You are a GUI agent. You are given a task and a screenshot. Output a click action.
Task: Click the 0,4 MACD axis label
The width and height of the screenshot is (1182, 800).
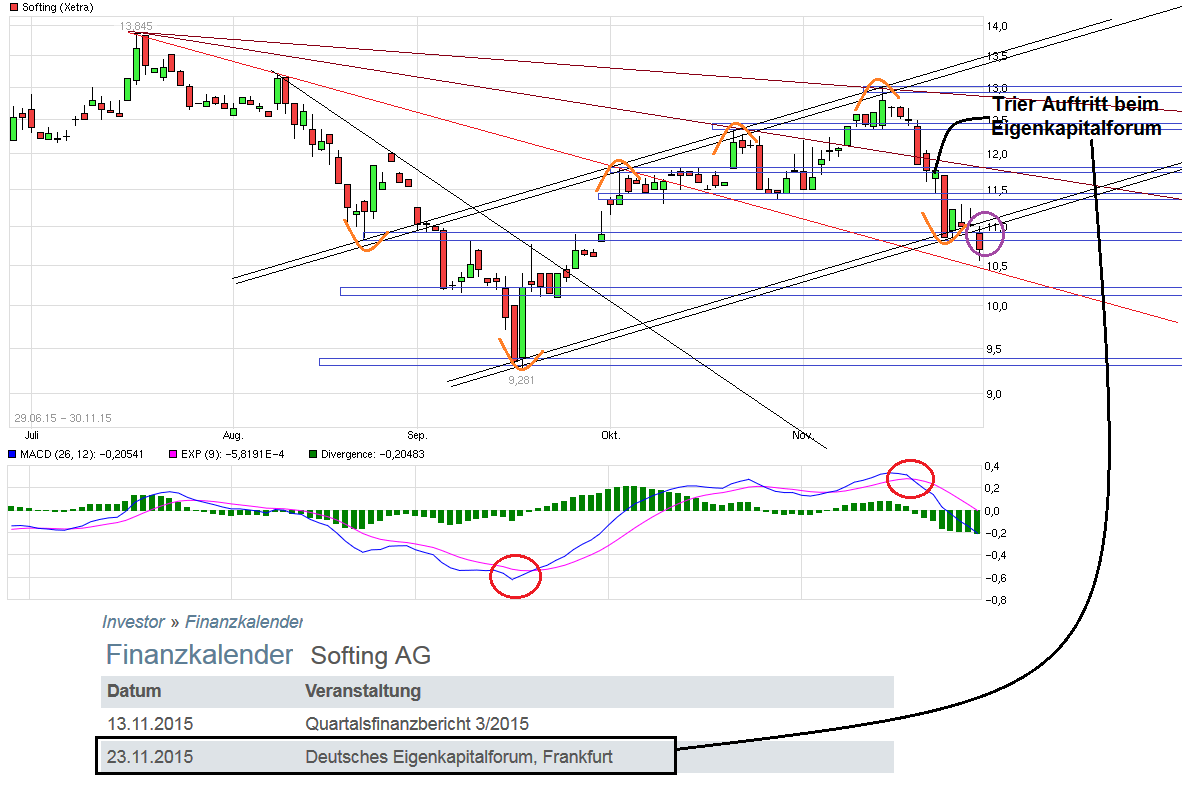992,466
